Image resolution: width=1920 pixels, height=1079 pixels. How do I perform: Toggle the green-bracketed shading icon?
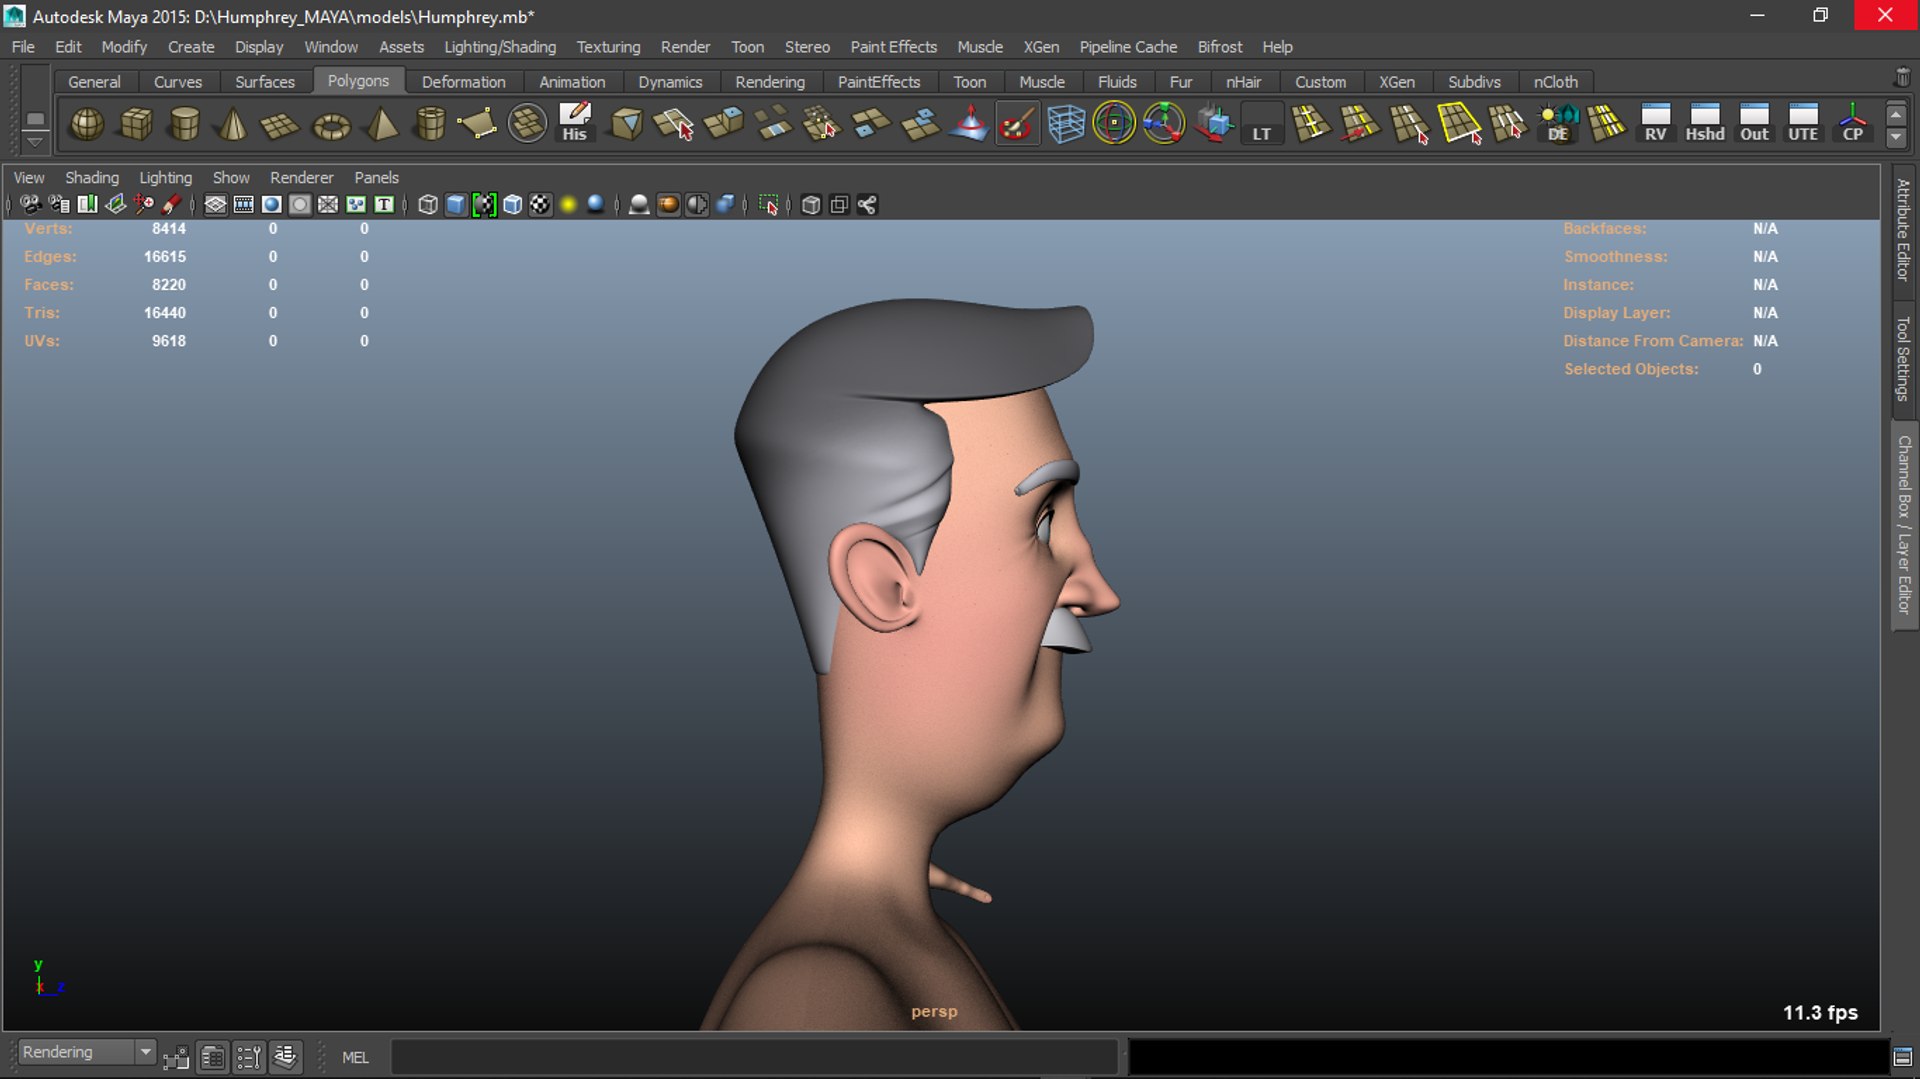point(484,205)
